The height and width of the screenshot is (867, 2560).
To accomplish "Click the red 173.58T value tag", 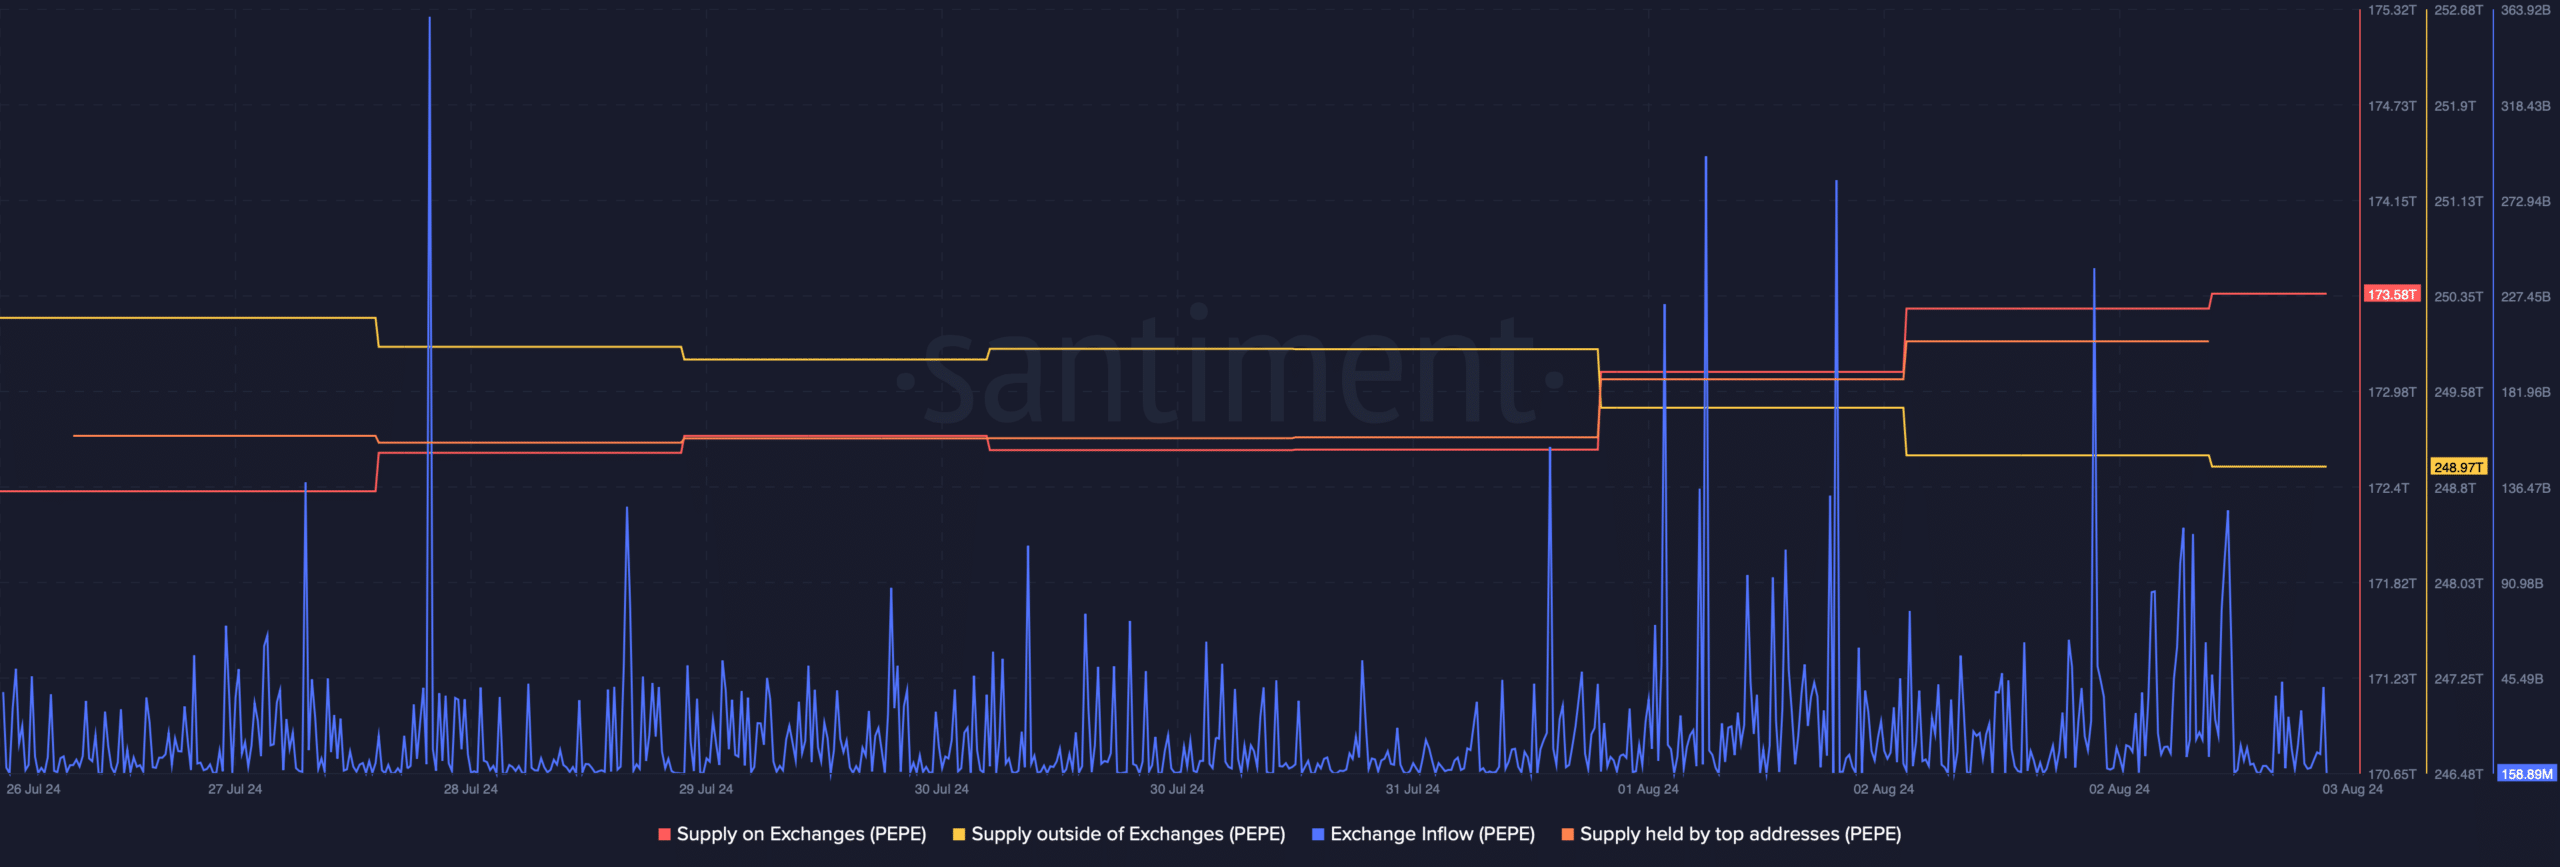I will [x=2392, y=294].
